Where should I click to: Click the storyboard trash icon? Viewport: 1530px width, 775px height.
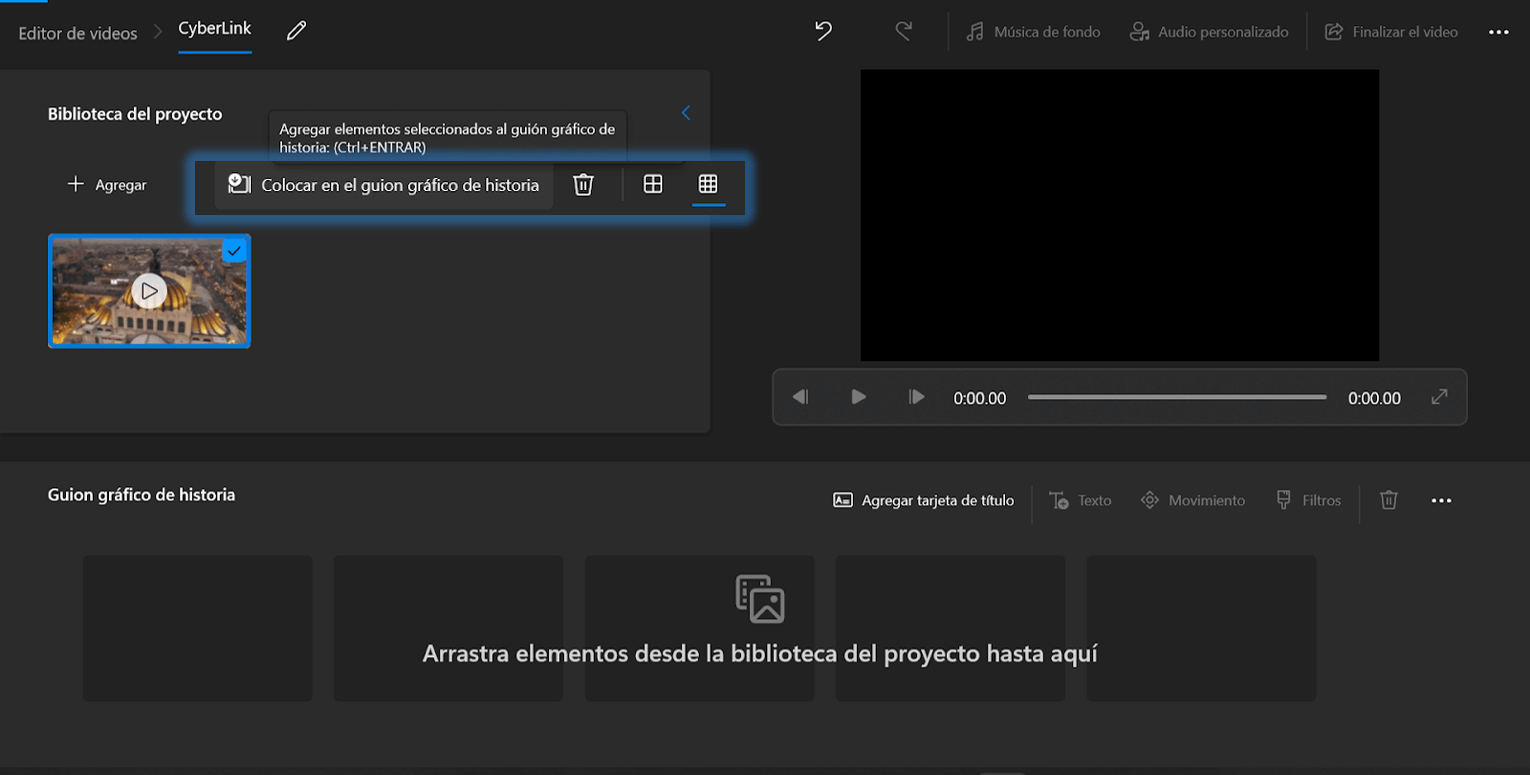click(1389, 500)
